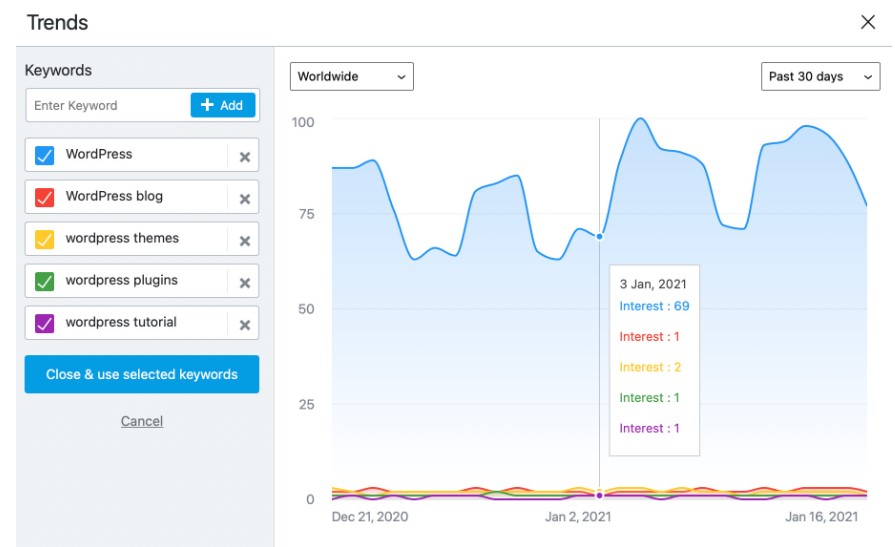Image resolution: width=895 pixels, height=547 pixels.
Task: Click Close & use selected keywords
Action: (x=142, y=374)
